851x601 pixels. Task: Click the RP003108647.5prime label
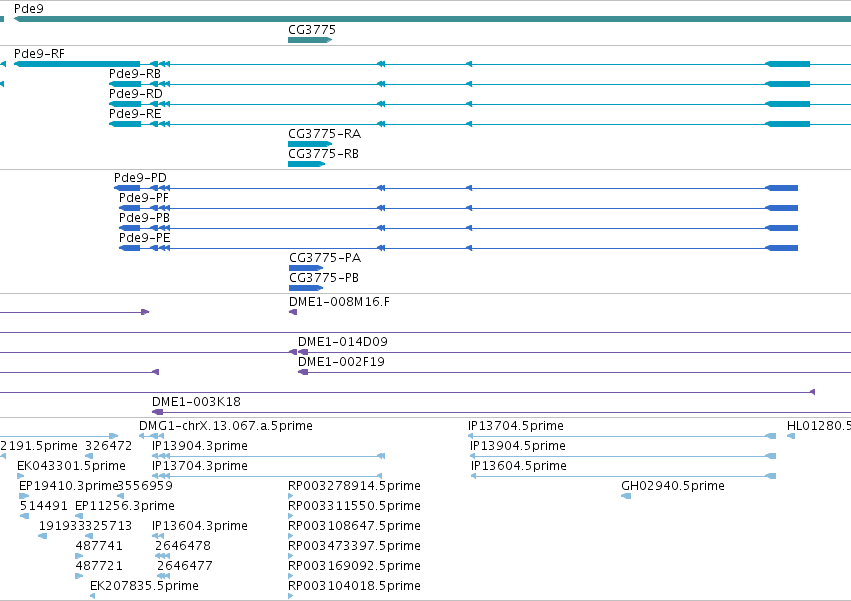point(354,526)
